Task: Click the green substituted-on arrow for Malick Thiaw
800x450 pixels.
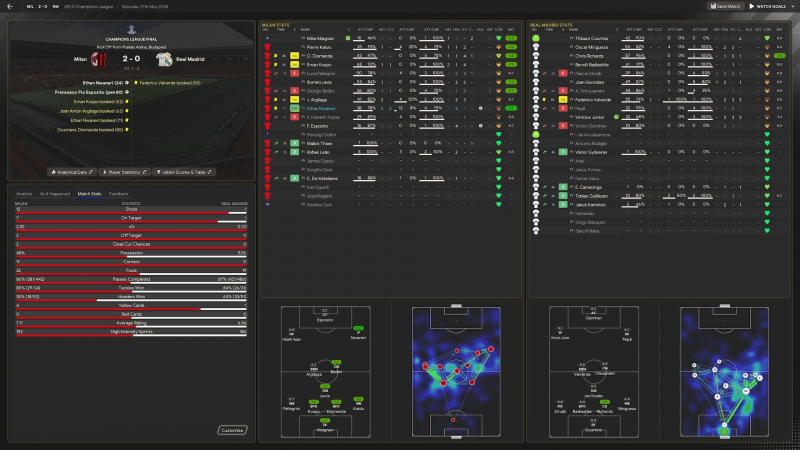Action: (294, 143)
